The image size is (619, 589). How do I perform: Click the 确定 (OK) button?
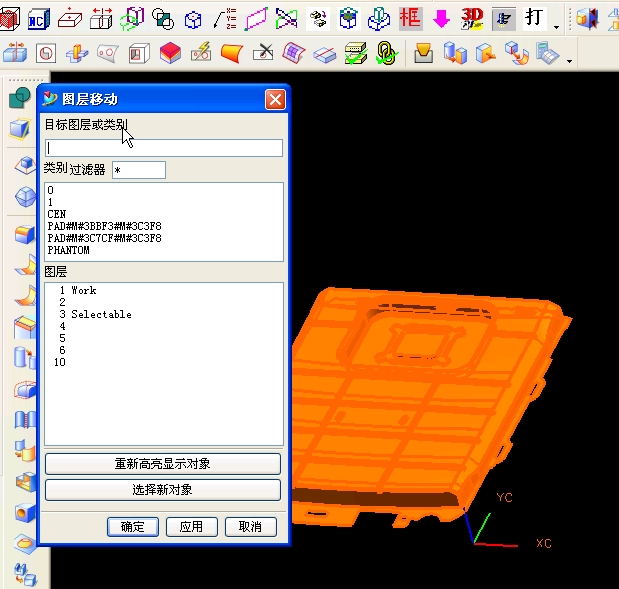point(133,527)
